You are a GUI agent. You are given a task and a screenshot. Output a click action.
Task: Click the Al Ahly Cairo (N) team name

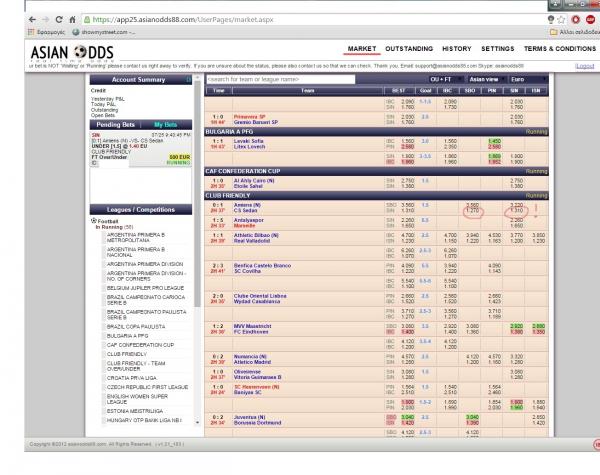254,181
